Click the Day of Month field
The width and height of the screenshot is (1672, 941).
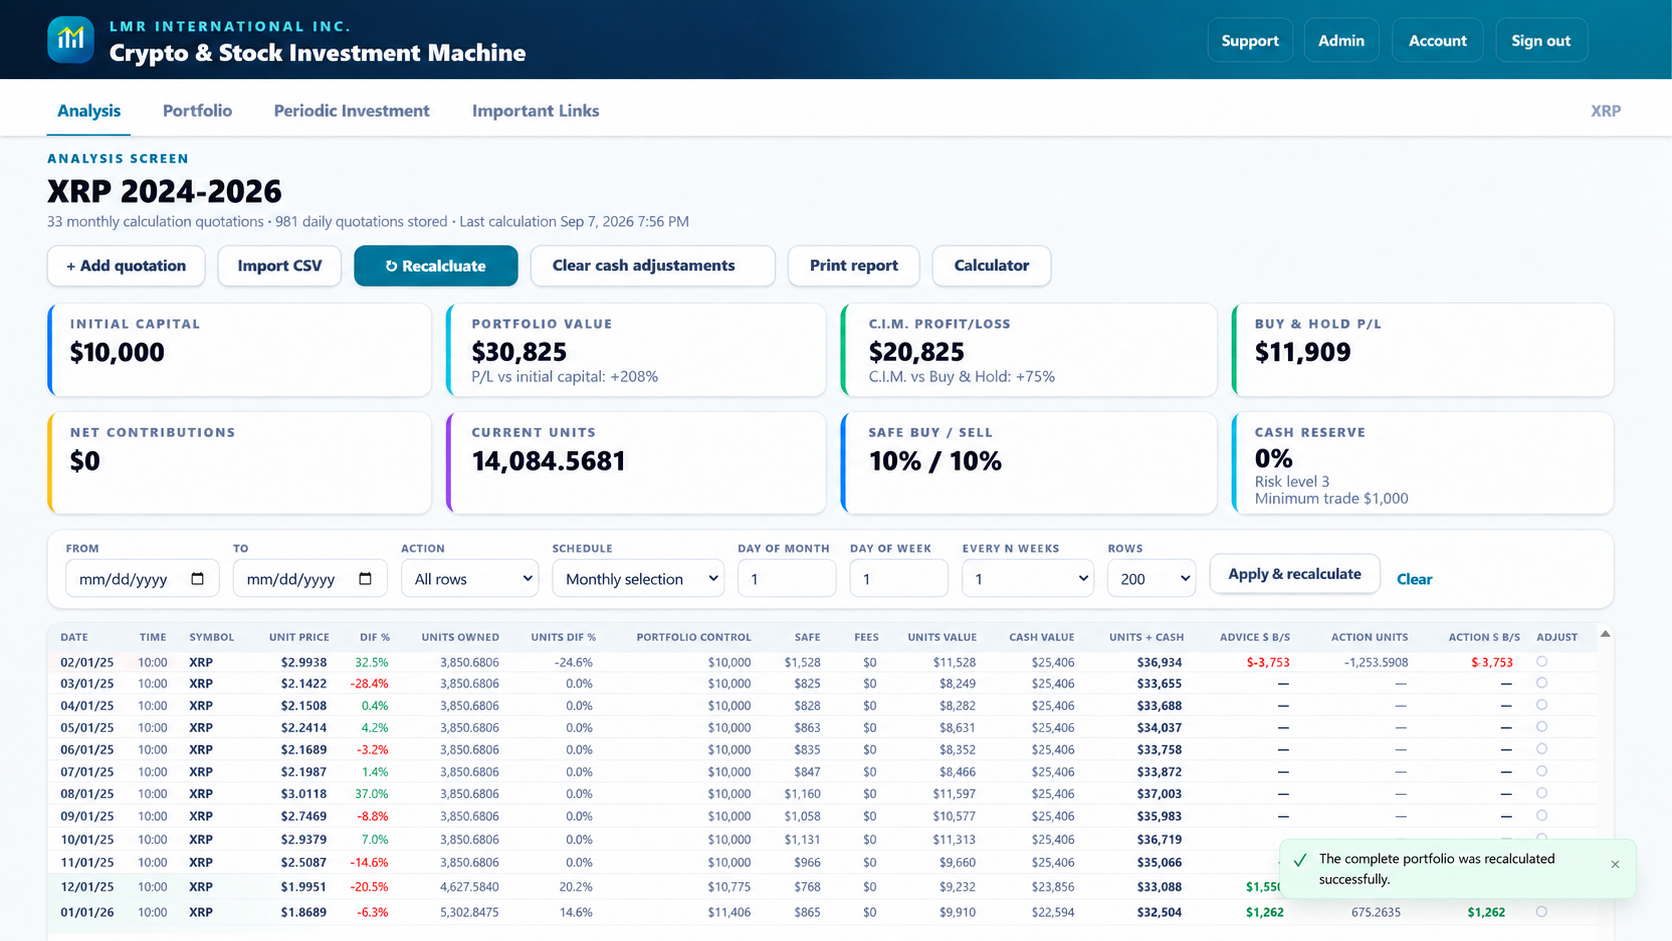click(x=787, y=579)
